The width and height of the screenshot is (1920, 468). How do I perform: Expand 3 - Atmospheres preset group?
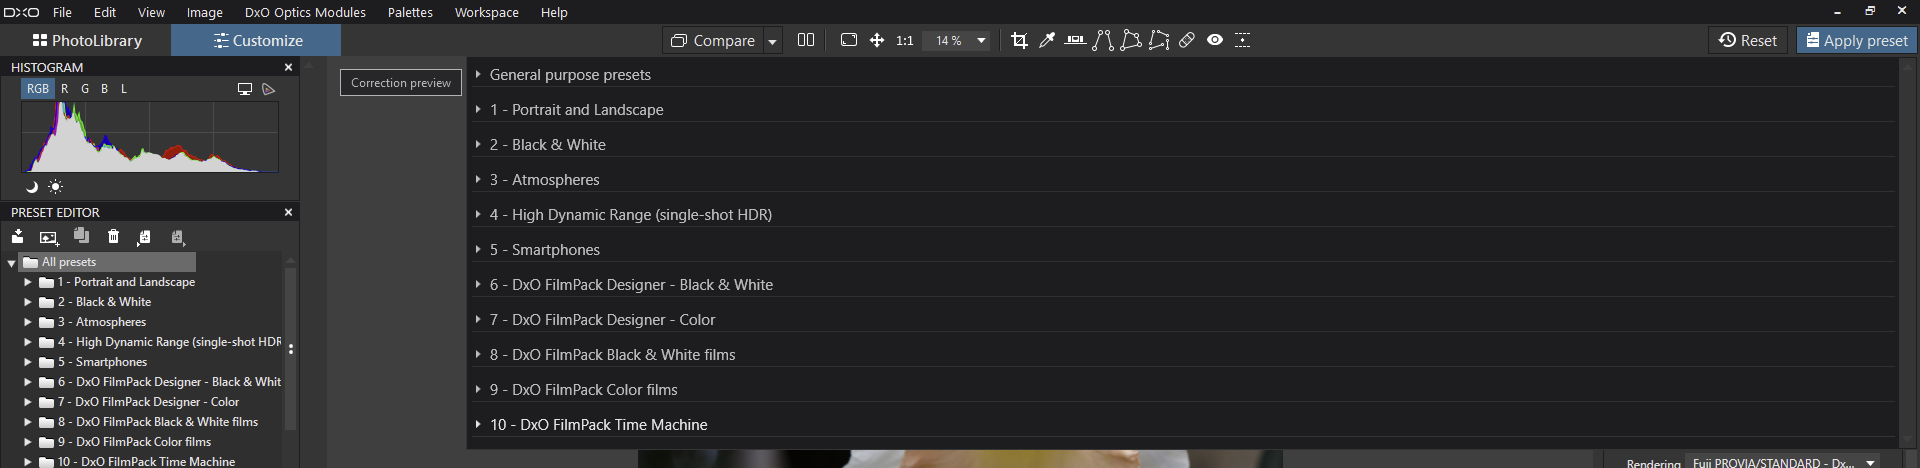(478, 180)
